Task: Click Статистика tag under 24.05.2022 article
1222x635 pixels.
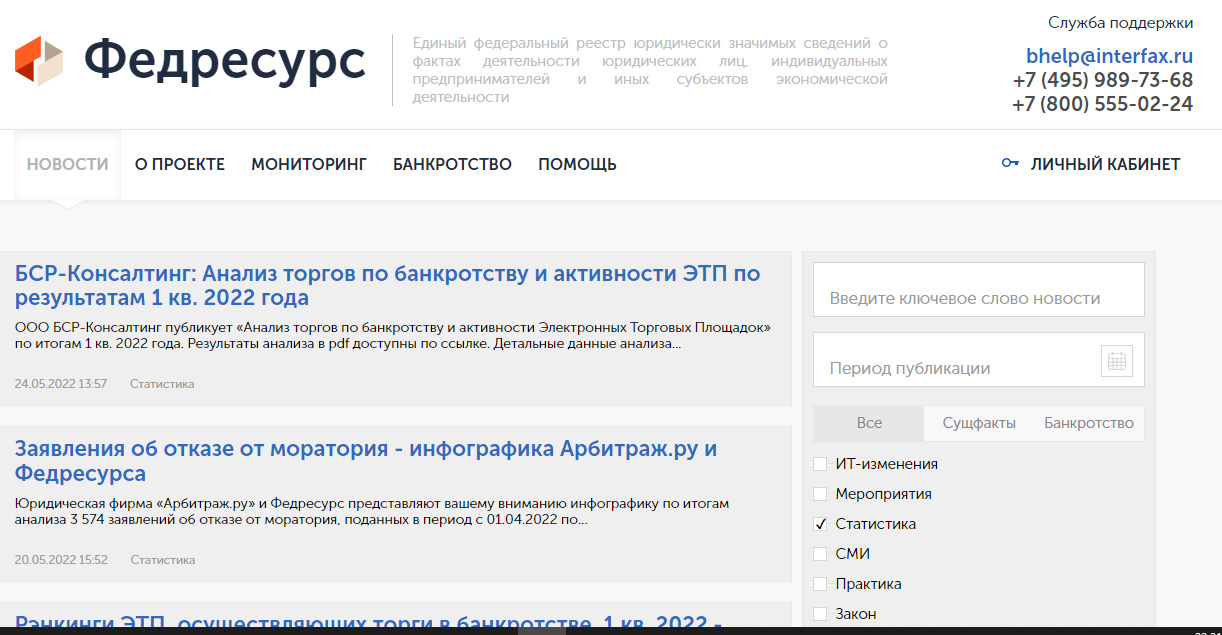Action: pos(162,384)
